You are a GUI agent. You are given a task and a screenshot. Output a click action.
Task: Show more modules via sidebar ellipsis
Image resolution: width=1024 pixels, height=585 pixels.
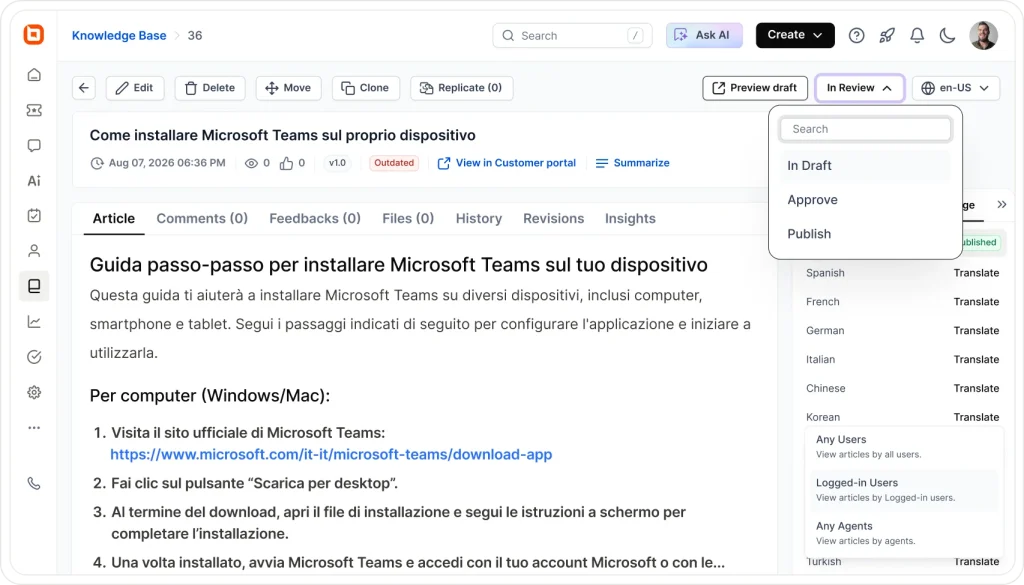click(x=34, y=428)
